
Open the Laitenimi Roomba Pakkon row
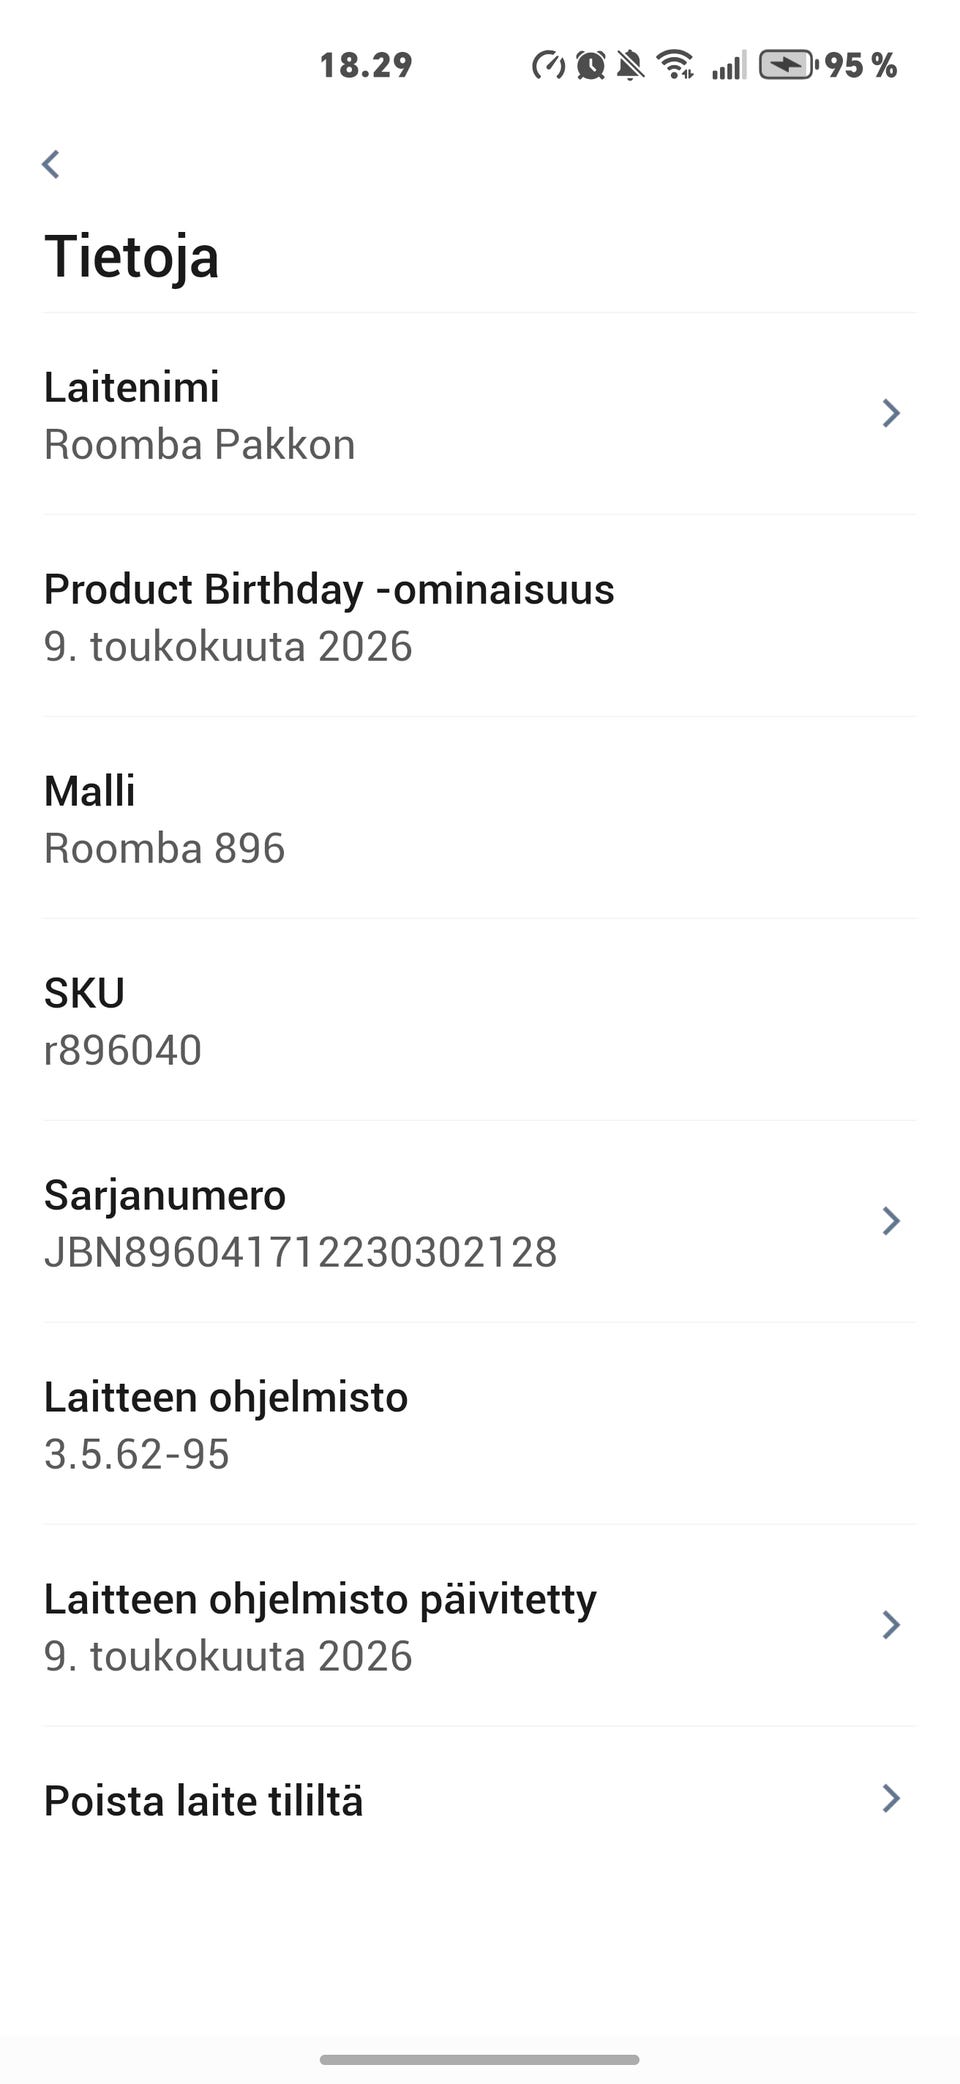click(480, 415)
